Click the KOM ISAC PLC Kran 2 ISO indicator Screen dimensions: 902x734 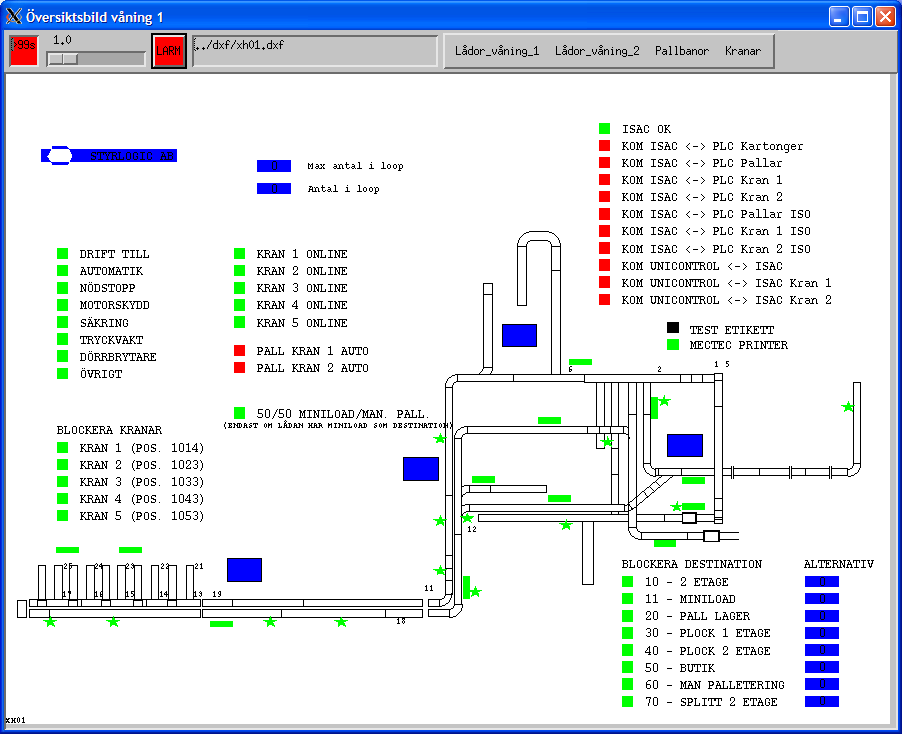click(x=604, y=248)
